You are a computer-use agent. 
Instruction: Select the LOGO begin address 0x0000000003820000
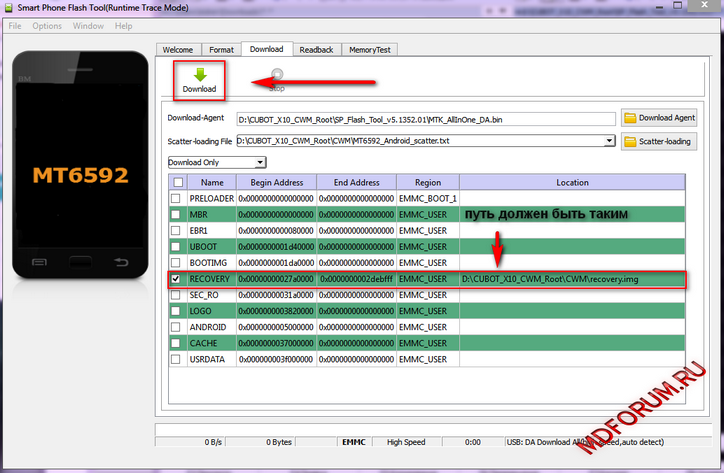(x=277, y=311)
